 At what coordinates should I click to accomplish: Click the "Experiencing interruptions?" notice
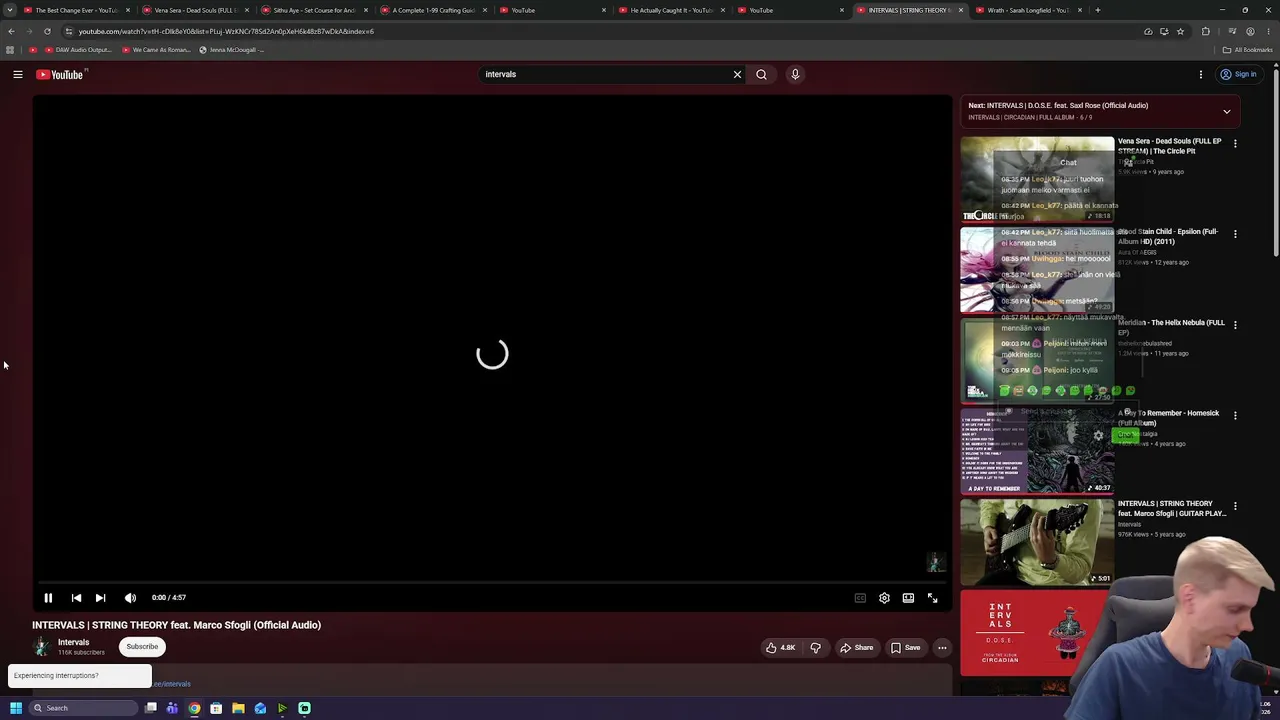coord(80,676)
